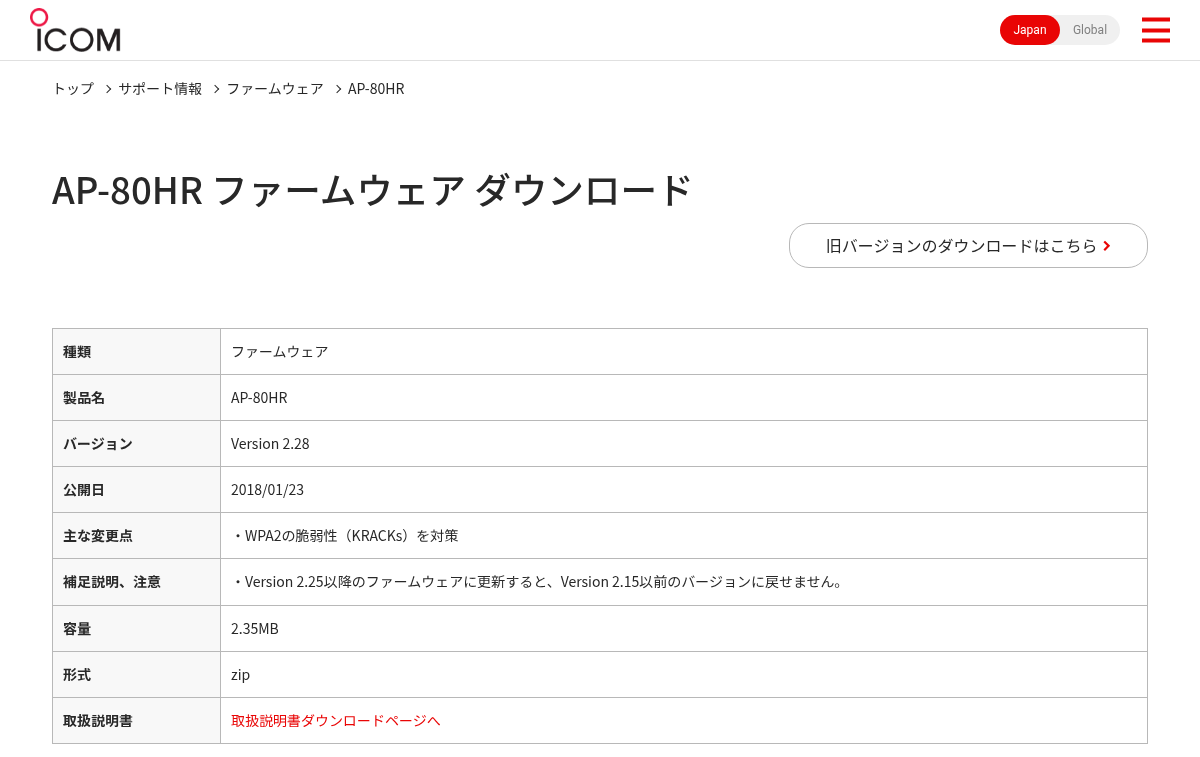Screen dimensions: 1200x757
Task: Open the red hamburger menu
Action: click(1155, 30)
